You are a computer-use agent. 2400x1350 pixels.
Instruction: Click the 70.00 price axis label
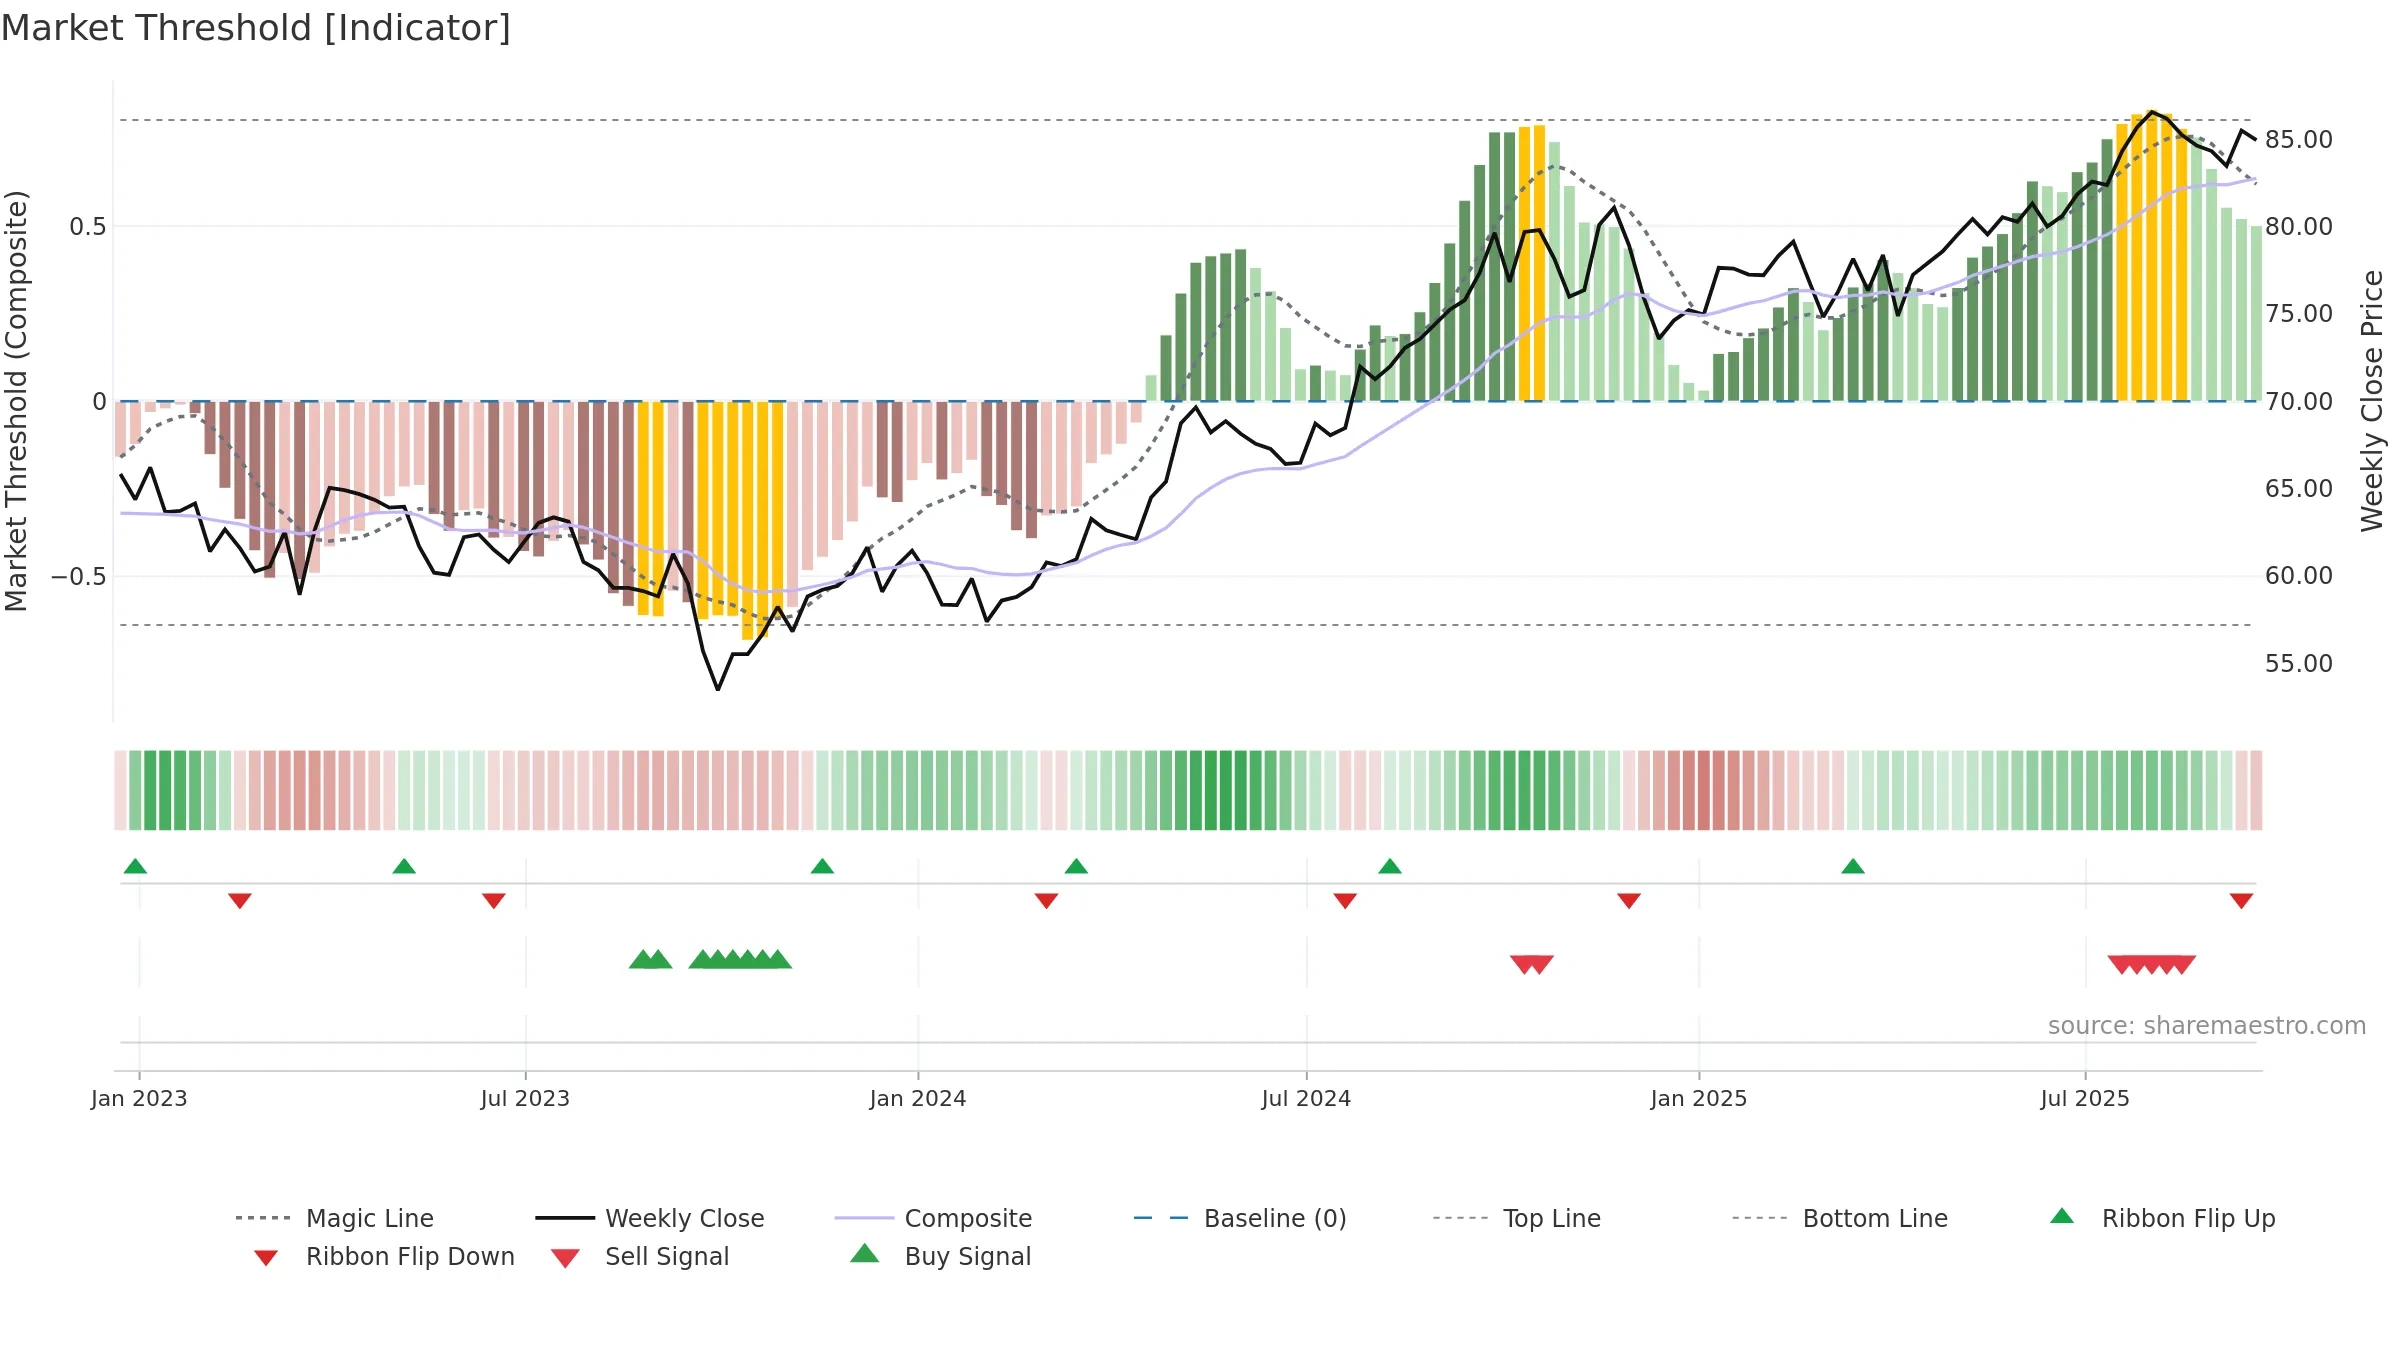click(x=2299, y=401)
